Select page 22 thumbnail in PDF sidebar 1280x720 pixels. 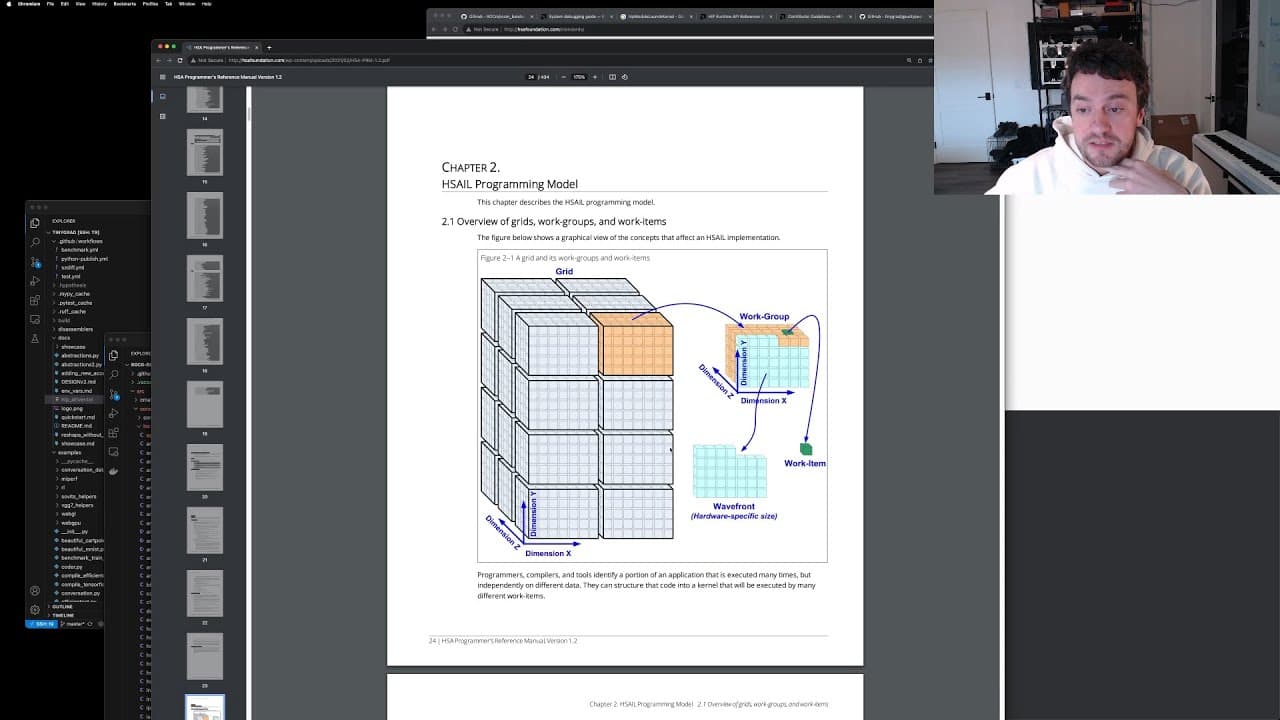tap(205, 593)
